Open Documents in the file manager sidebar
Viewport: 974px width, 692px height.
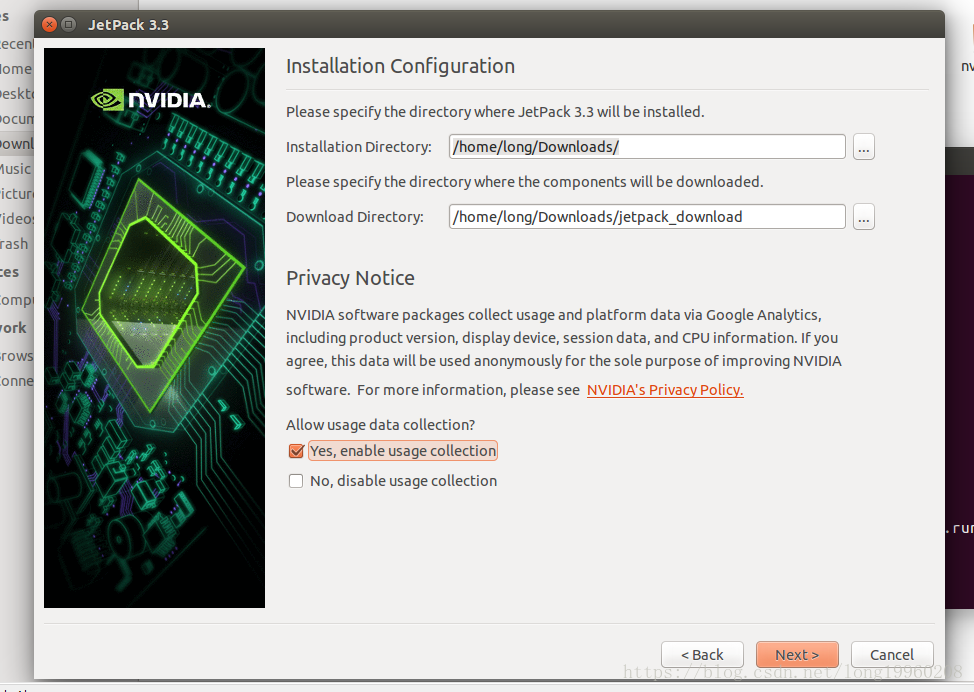[x=17, y=119]
